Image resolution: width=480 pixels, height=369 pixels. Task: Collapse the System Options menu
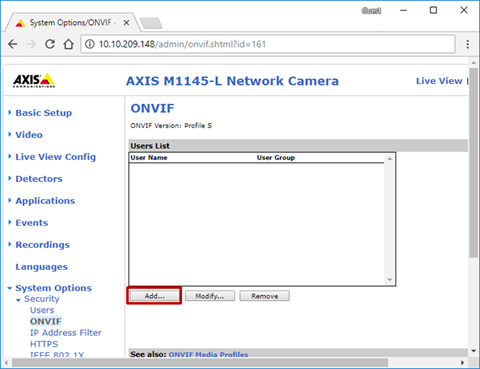coord(53,288)
